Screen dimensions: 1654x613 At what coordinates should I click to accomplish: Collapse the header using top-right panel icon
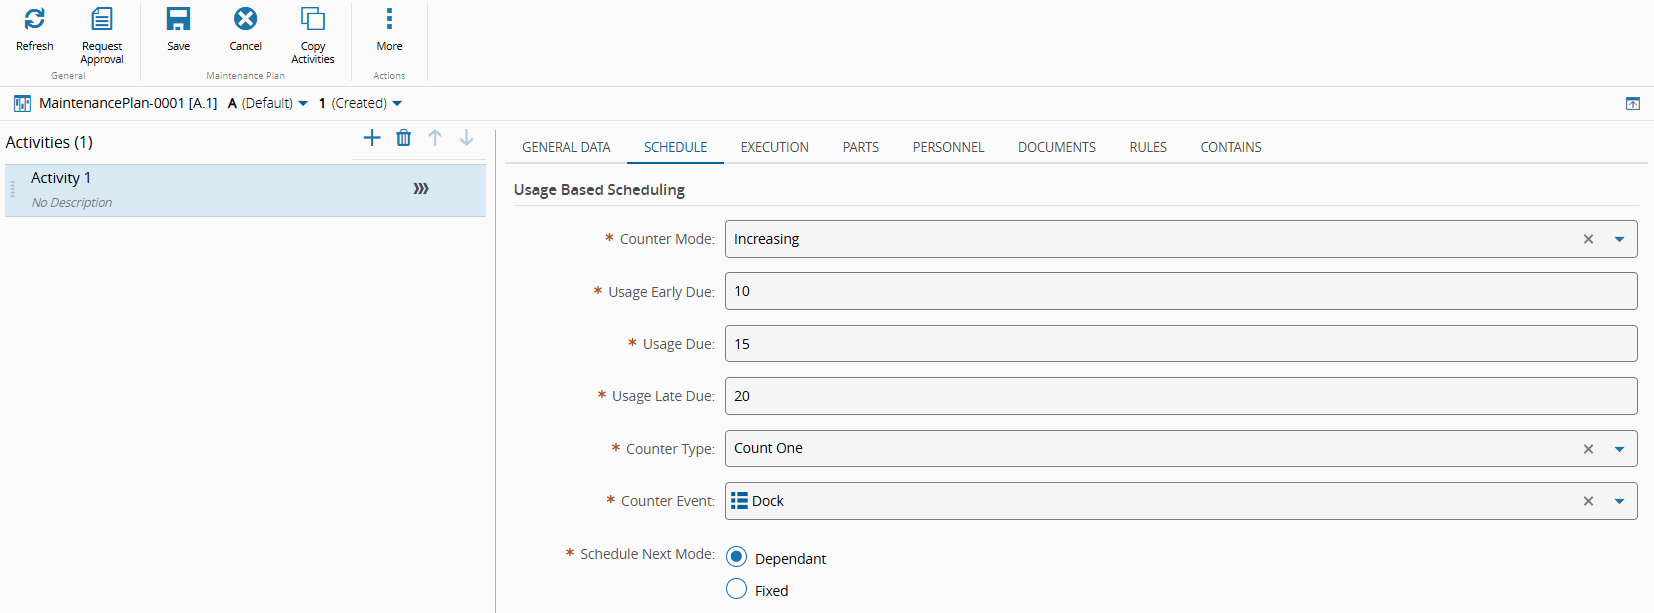tap(1632, 103)
